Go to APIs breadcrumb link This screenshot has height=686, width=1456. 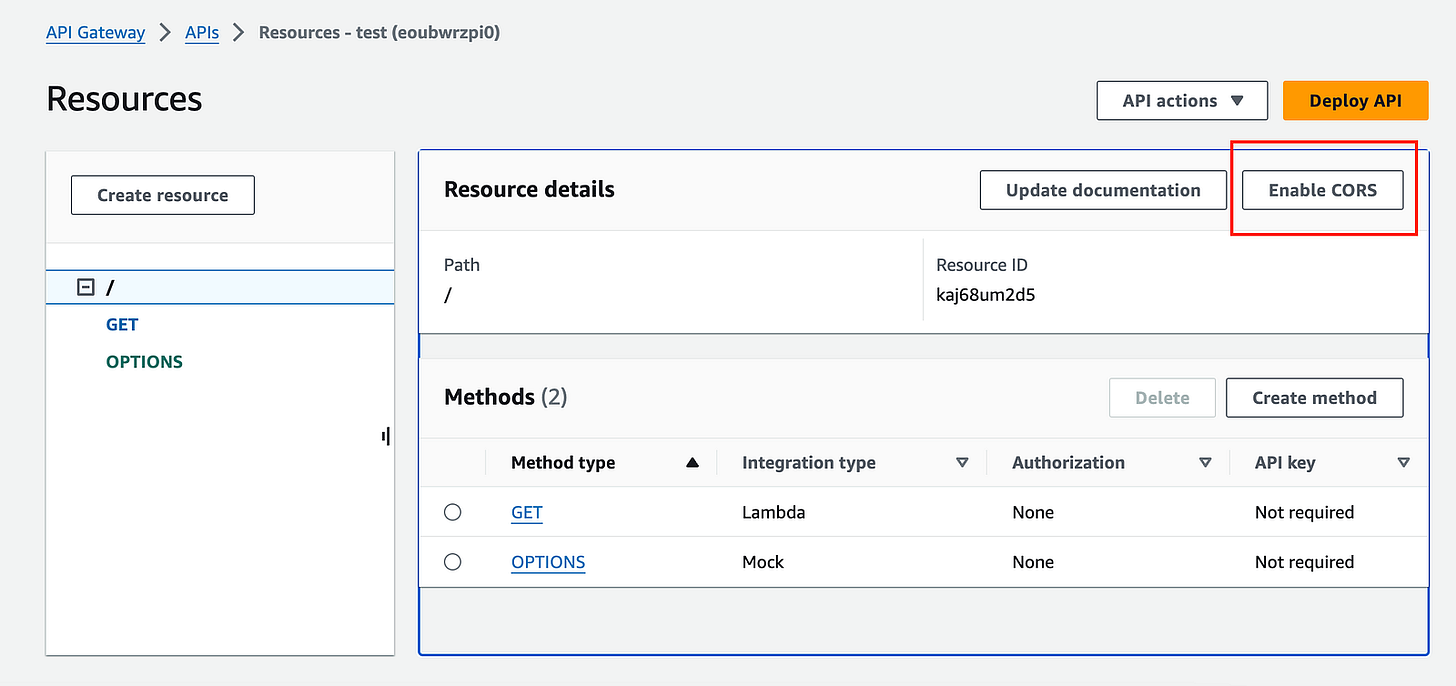[202, 33]
